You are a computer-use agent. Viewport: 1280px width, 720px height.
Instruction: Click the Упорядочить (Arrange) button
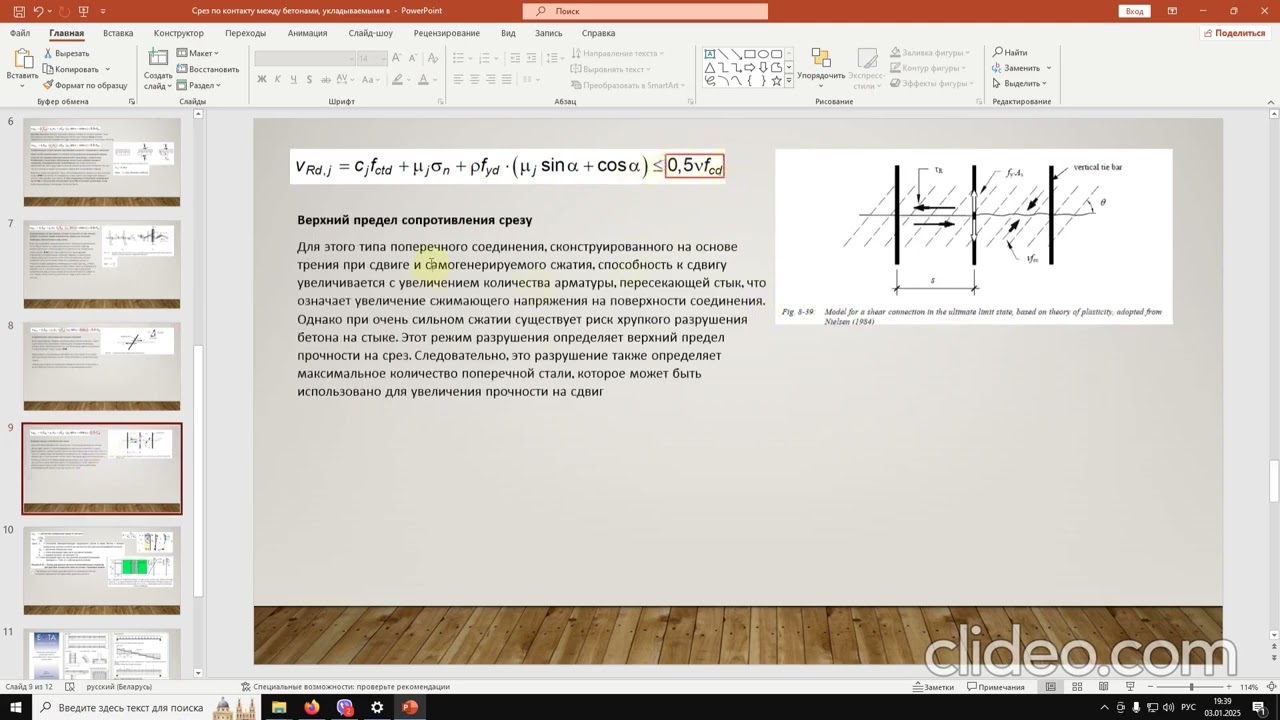[x=821, y=66]
